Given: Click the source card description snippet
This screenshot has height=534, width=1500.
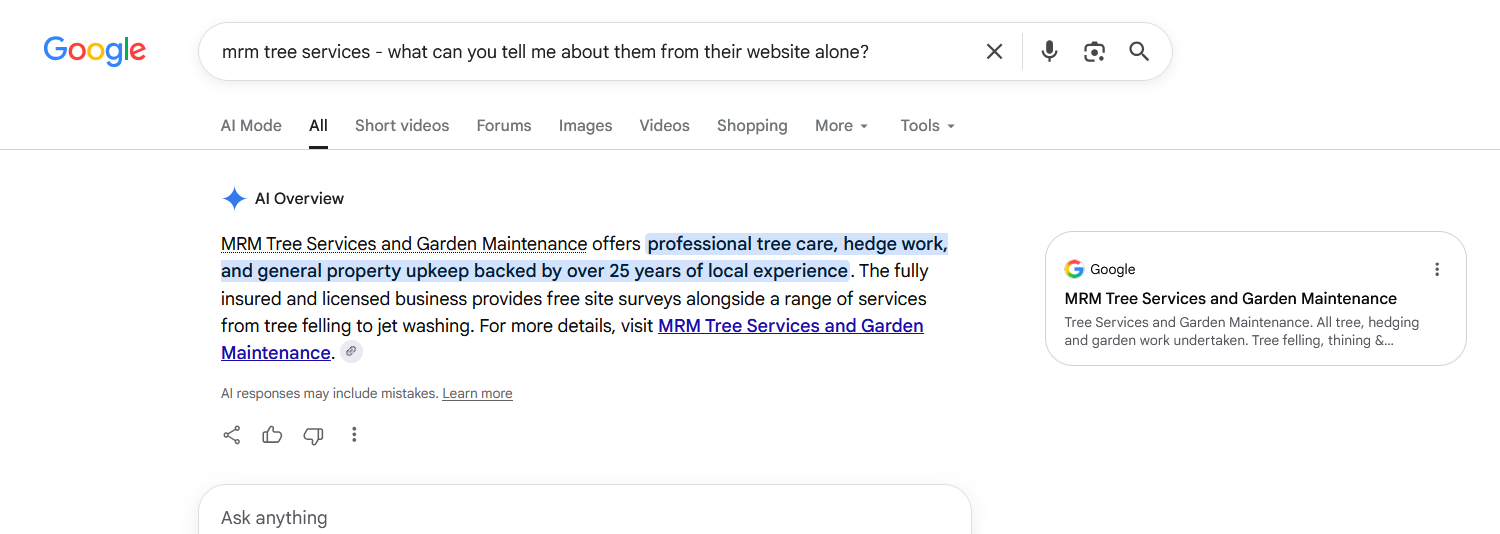Looking at the screenshot, I should tap(1242, 331).
